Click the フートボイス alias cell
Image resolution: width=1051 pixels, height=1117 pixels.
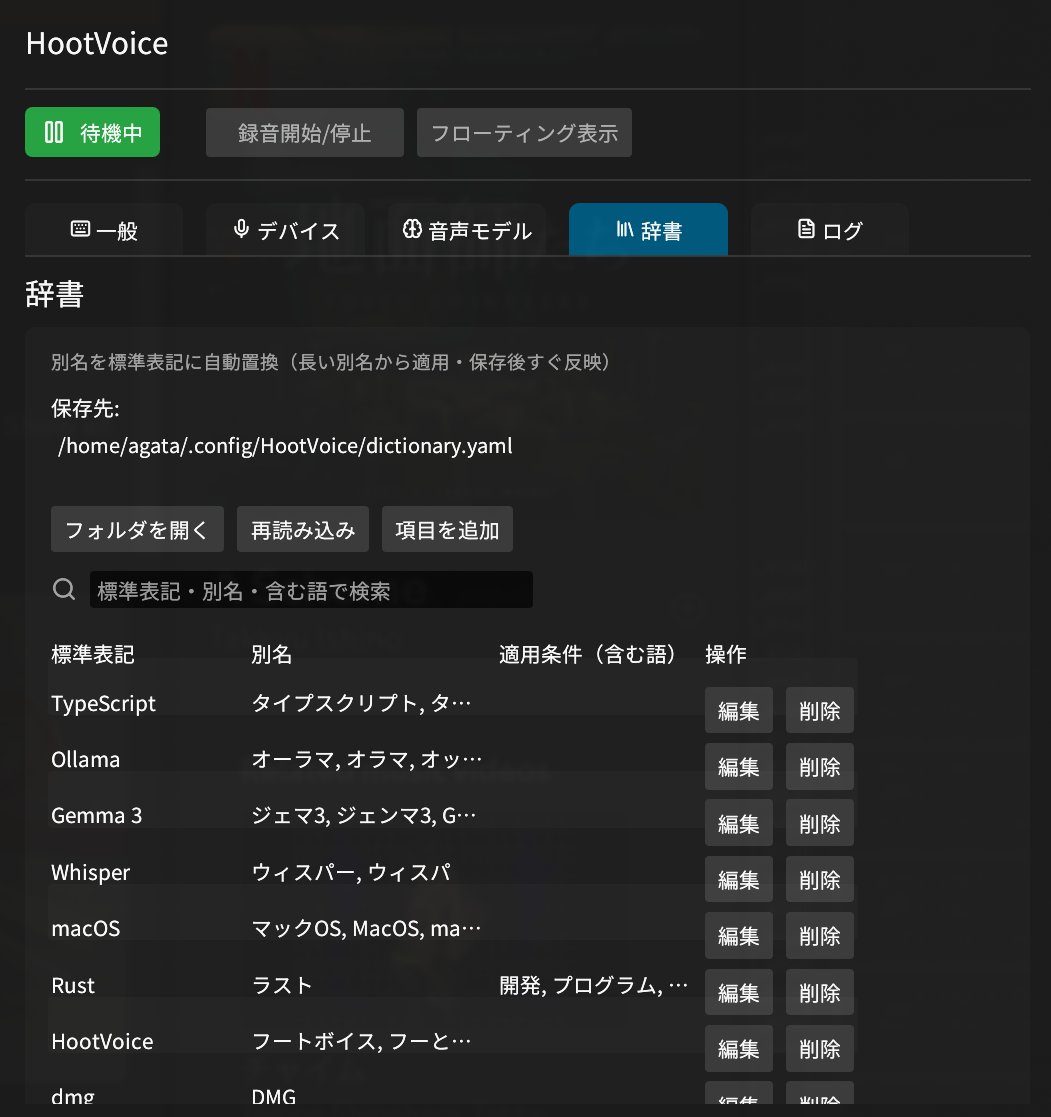coord(361,1041)
